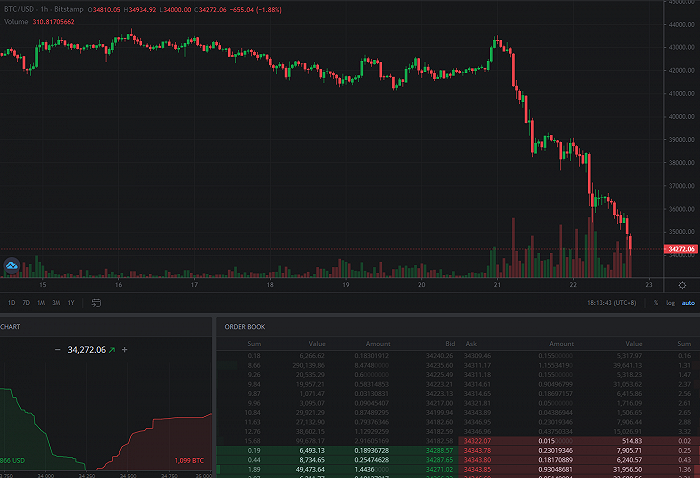The image size is (700, 478).
Task: Click green up arrow beside 34,272.06
Action: point(112,350)
